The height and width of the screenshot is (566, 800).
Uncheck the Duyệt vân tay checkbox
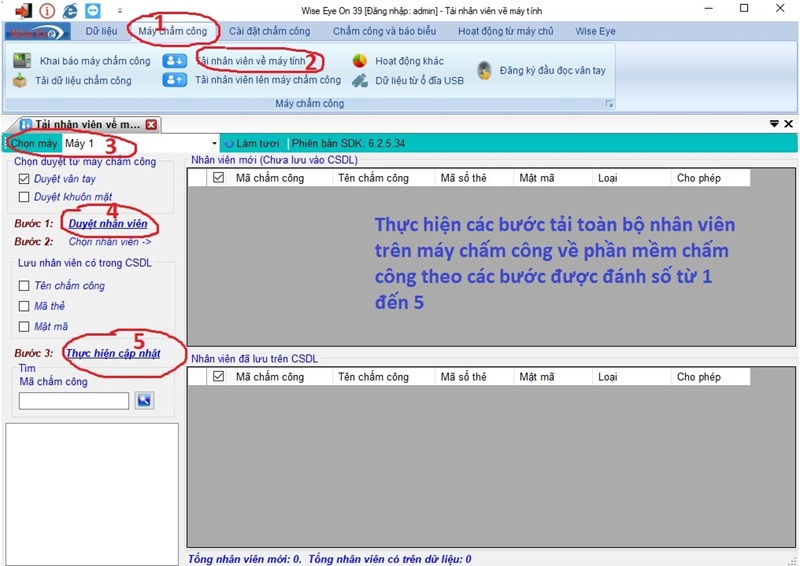(x=25, y=178)
